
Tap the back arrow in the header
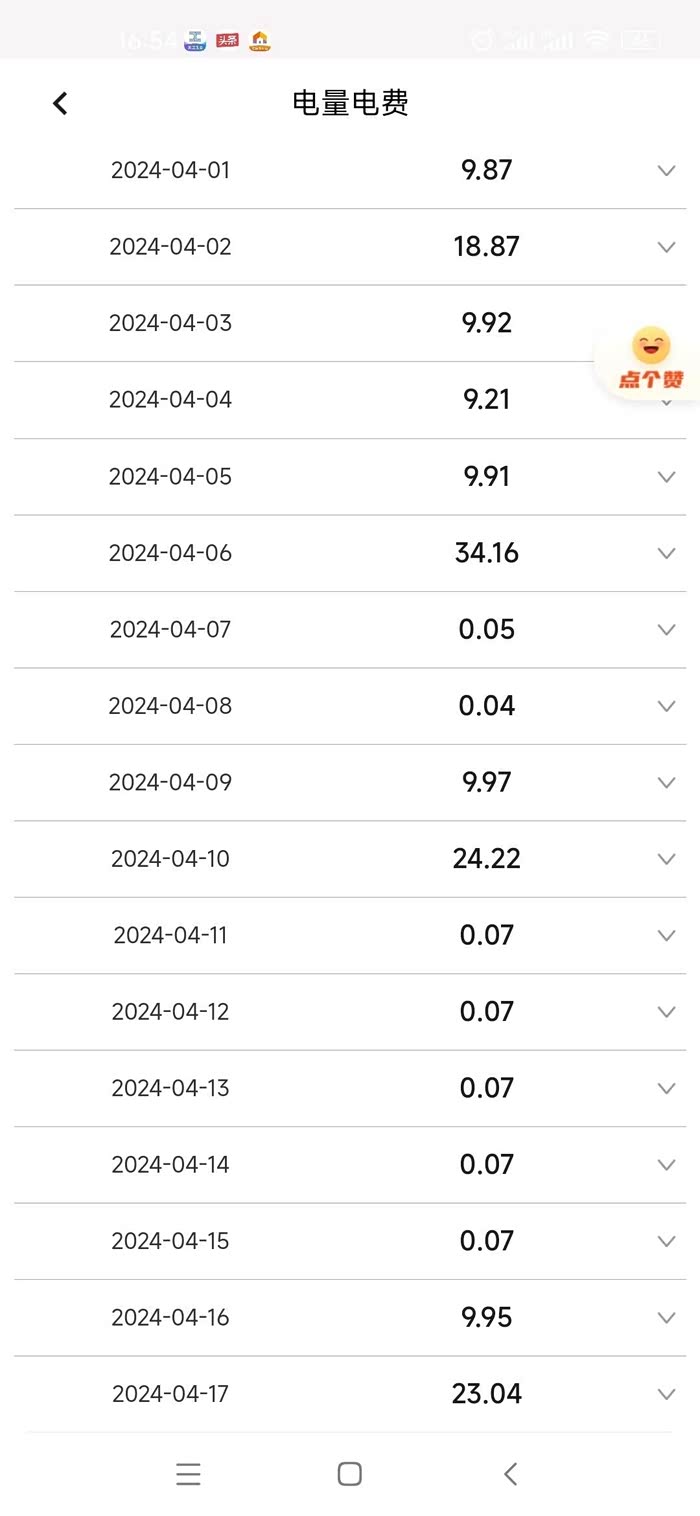60,103
